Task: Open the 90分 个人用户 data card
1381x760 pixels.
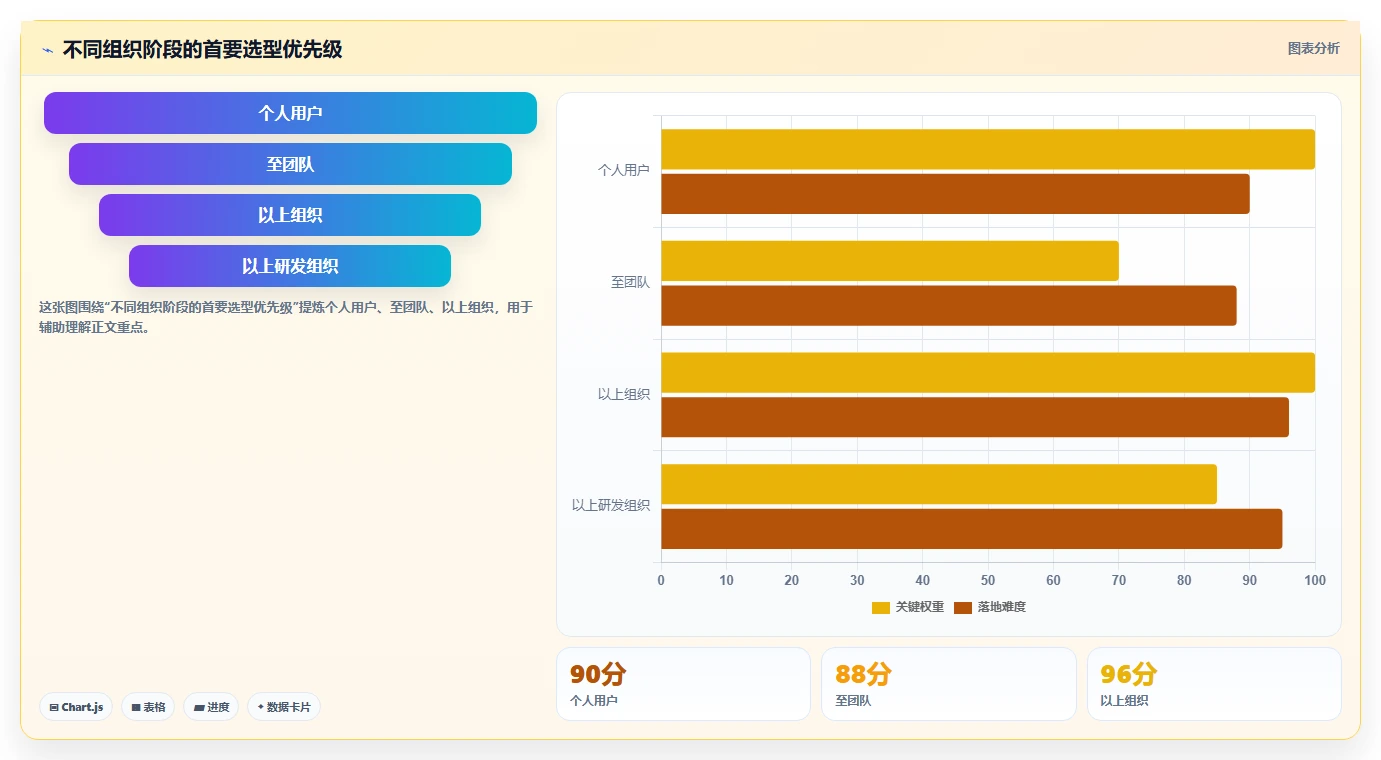Action: pos(683,684)
